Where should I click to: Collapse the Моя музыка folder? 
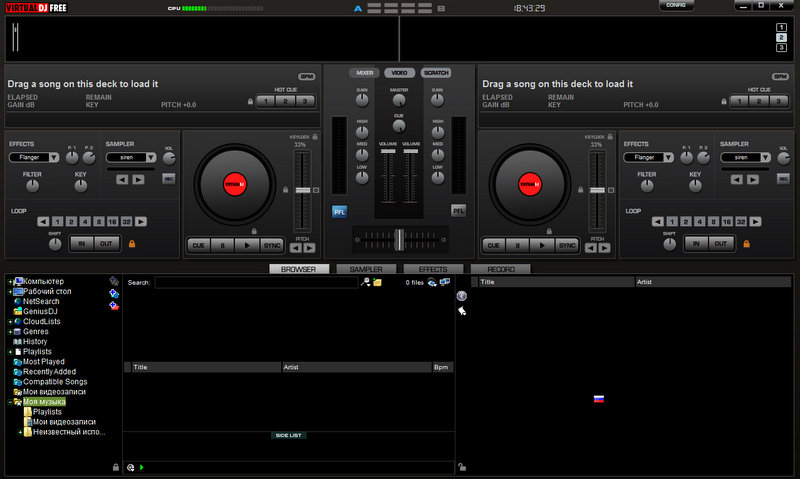point(10,402)
